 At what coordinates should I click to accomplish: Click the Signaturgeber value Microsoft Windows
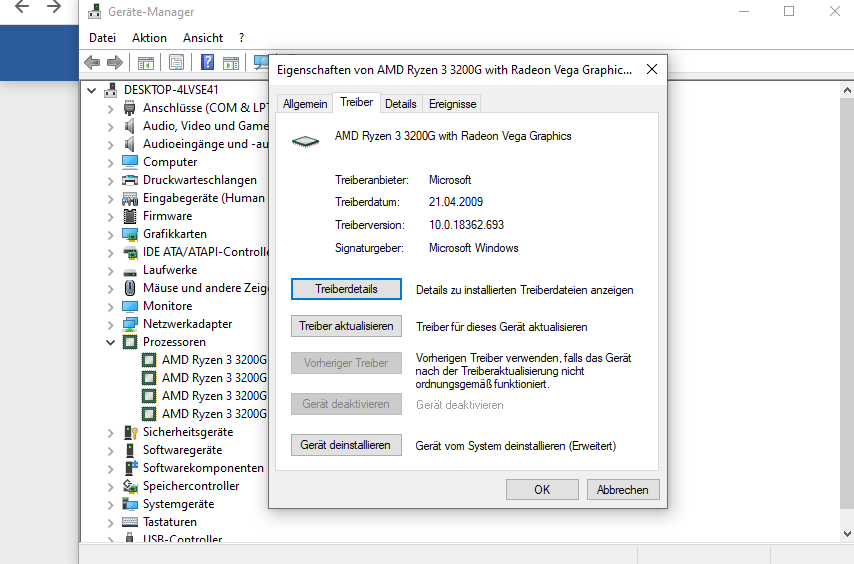[473, 248]
